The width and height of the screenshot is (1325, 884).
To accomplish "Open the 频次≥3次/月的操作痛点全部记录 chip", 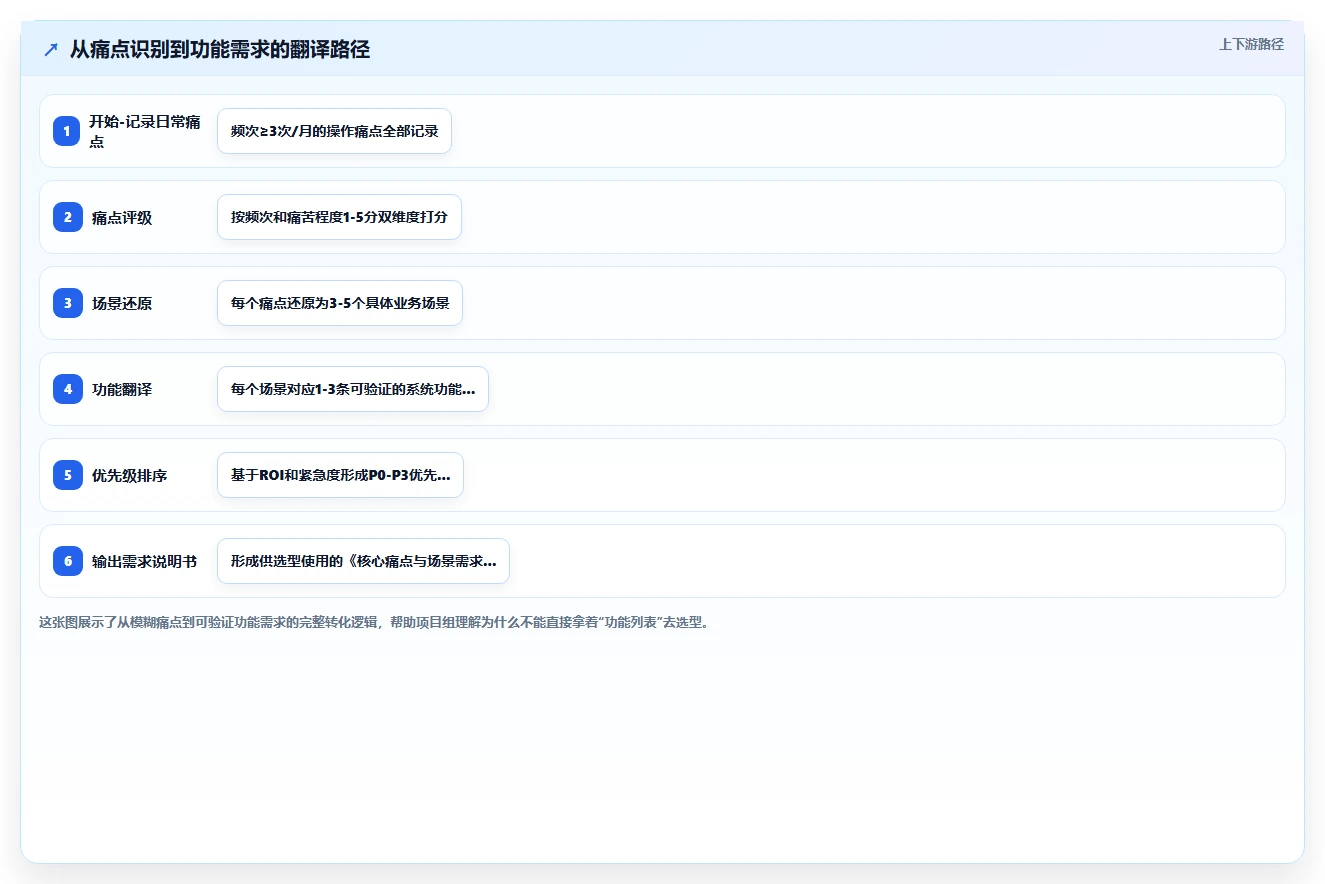I will (334, 131).
